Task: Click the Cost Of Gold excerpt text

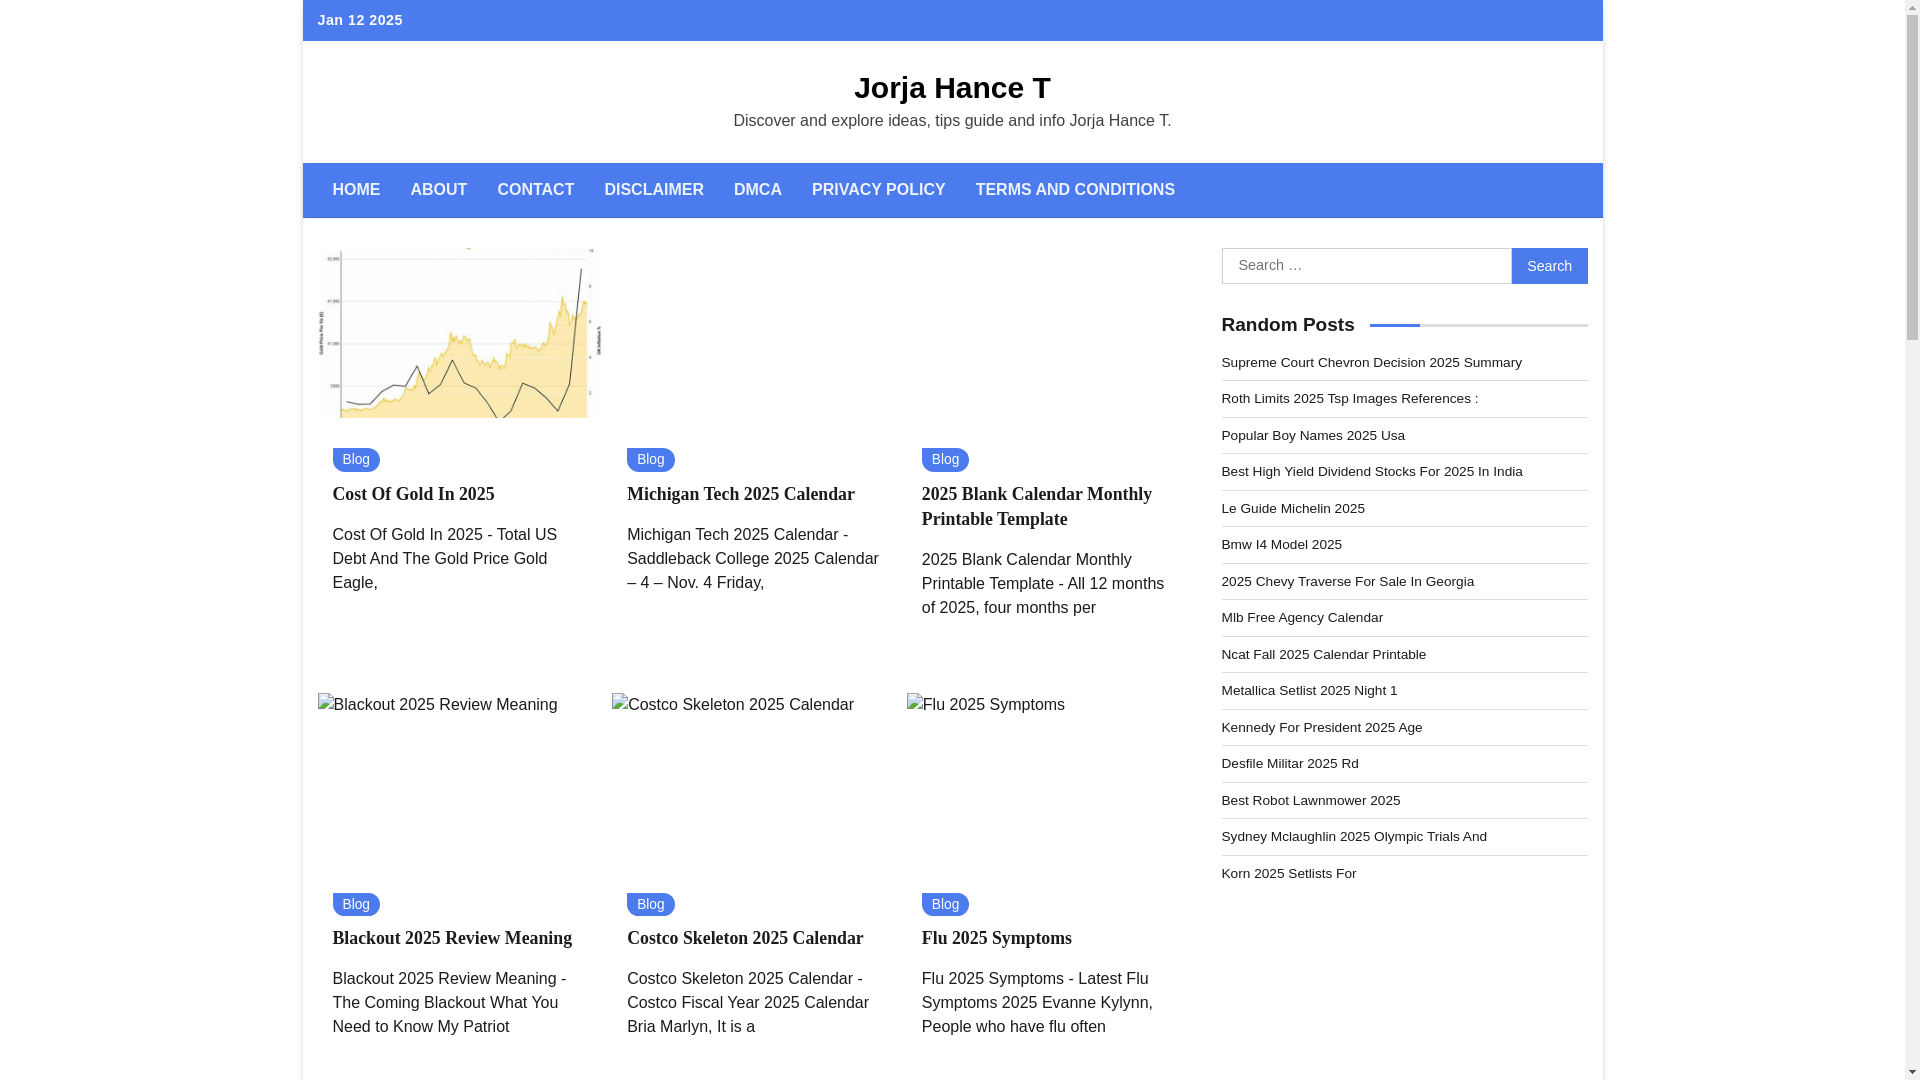Action: coord(445,559)
